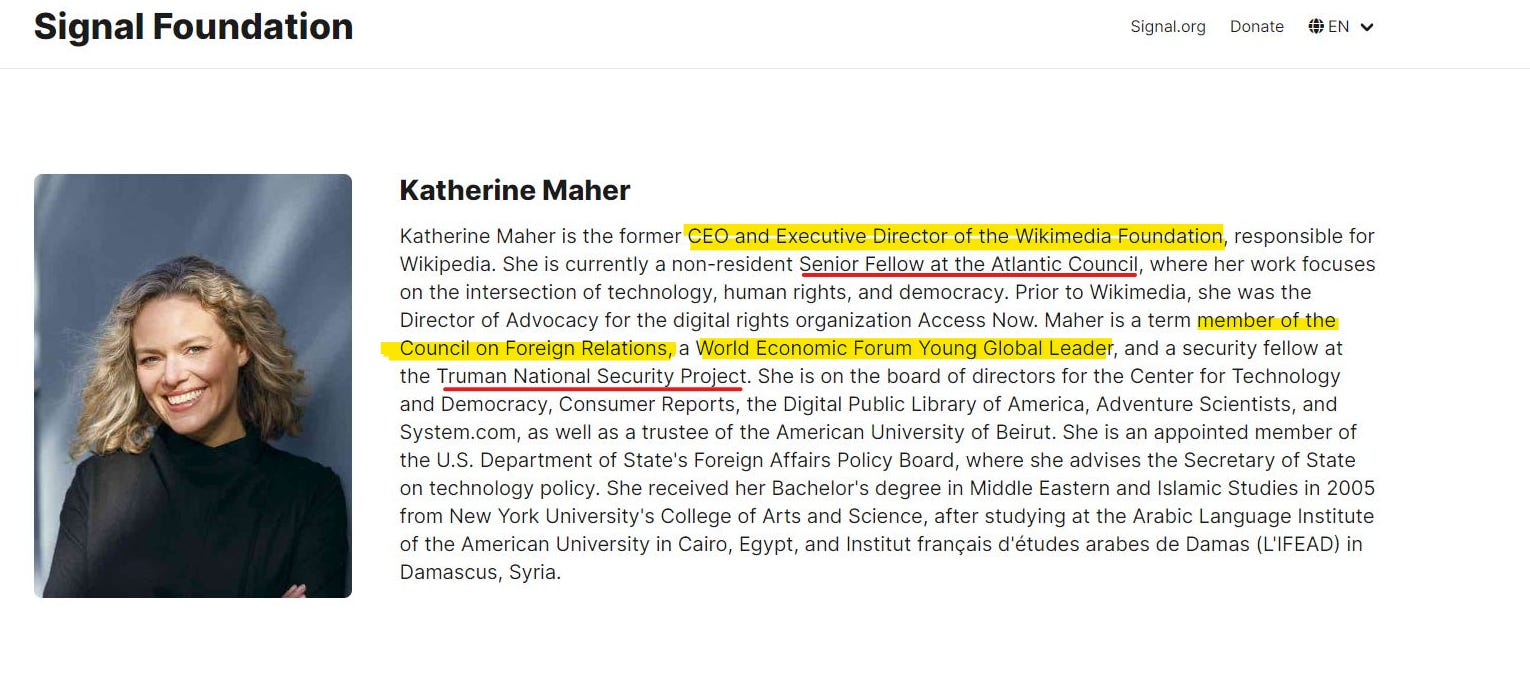Click underlined Senior Fellow at Atlantic Council

[968, 264]
